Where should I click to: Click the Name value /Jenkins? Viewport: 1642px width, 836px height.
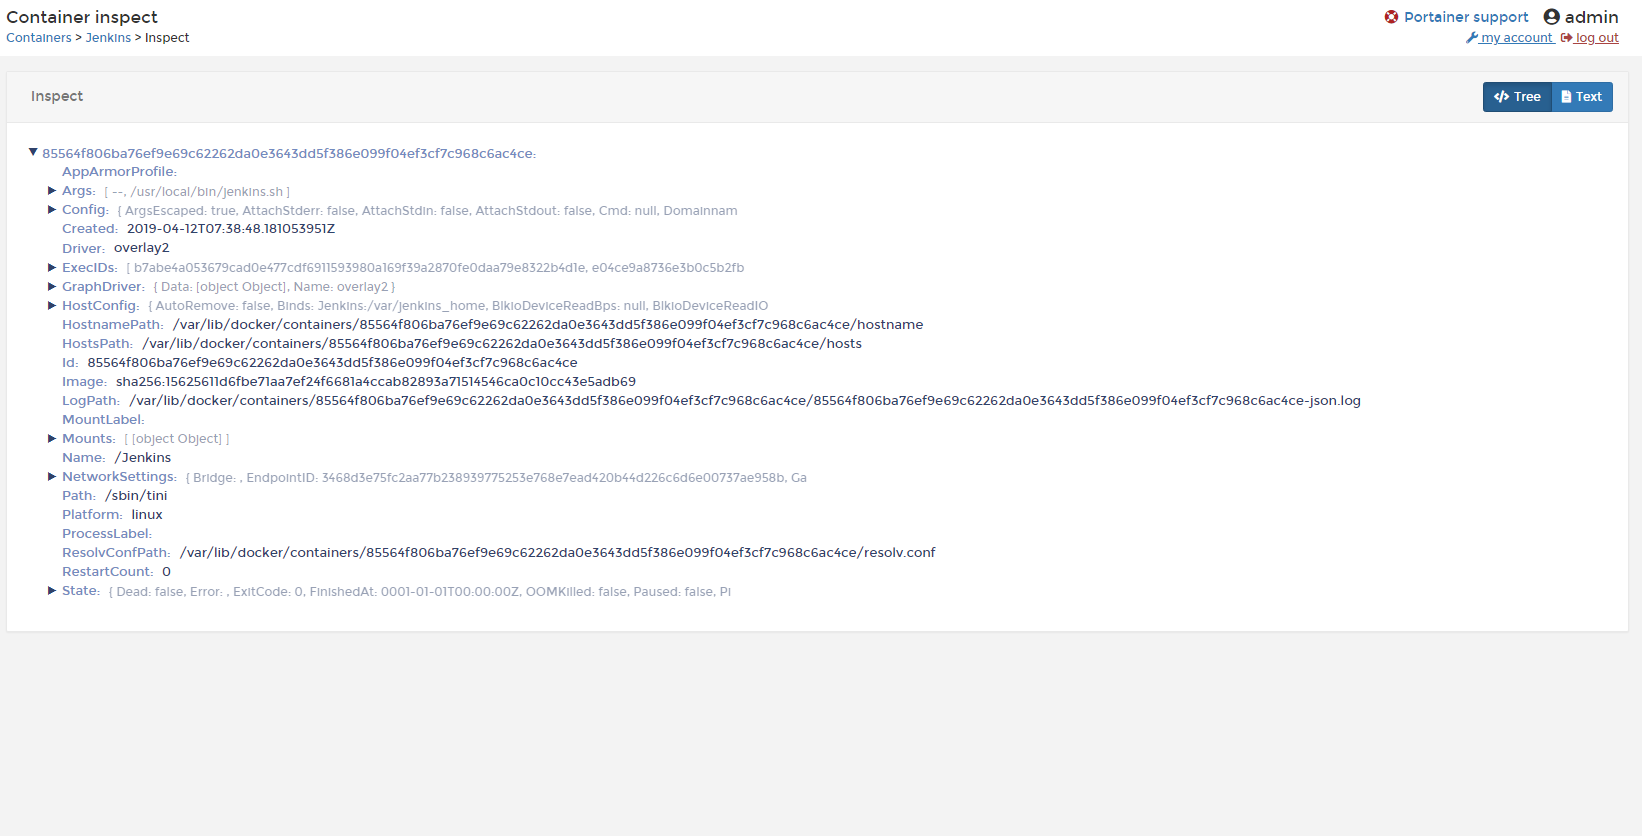click(x=143, y=458)
